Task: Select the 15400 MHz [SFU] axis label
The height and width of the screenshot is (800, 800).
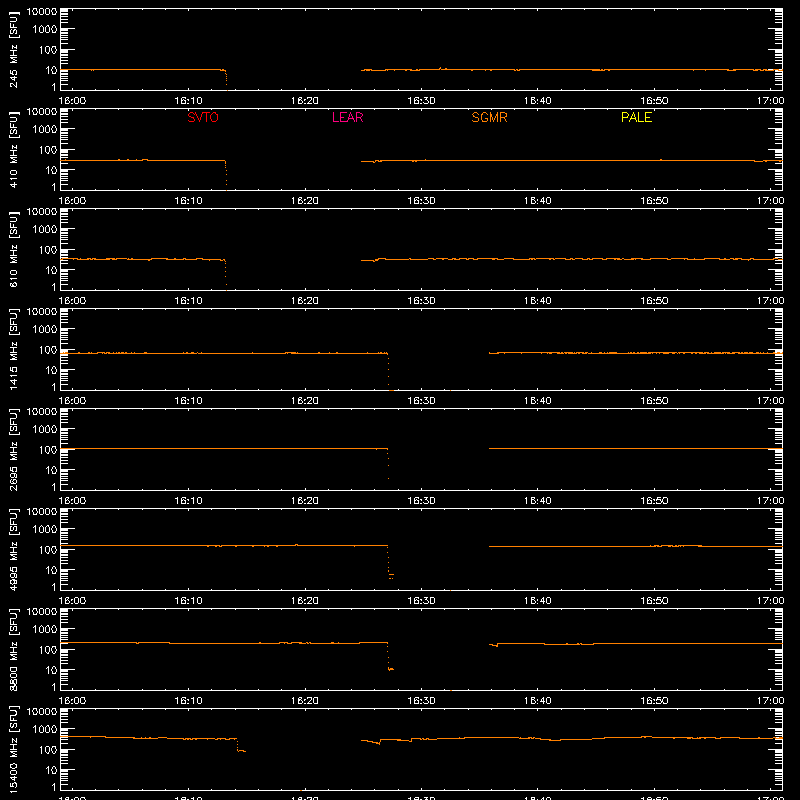Action: pos(13,749)
